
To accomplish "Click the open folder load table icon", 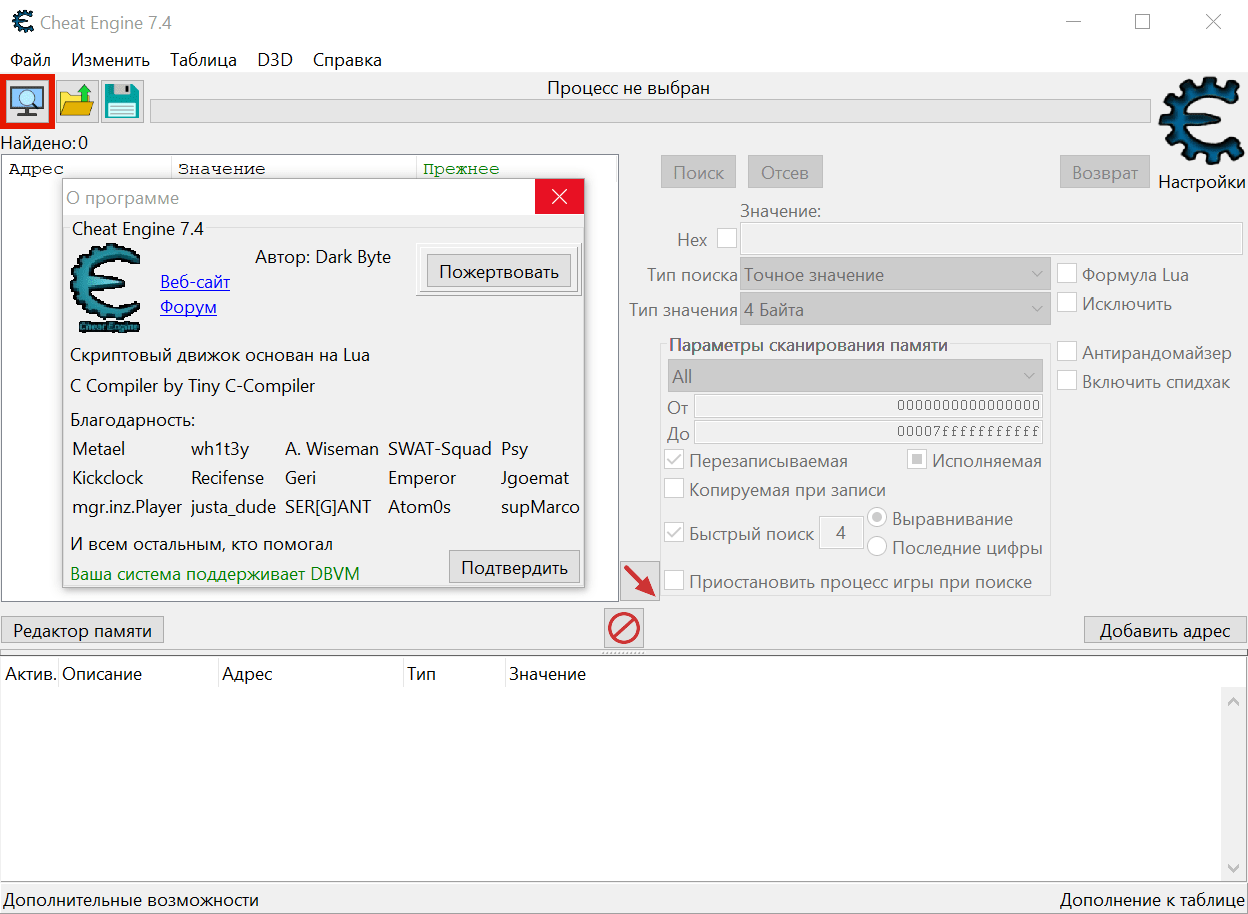I will 77,101.
